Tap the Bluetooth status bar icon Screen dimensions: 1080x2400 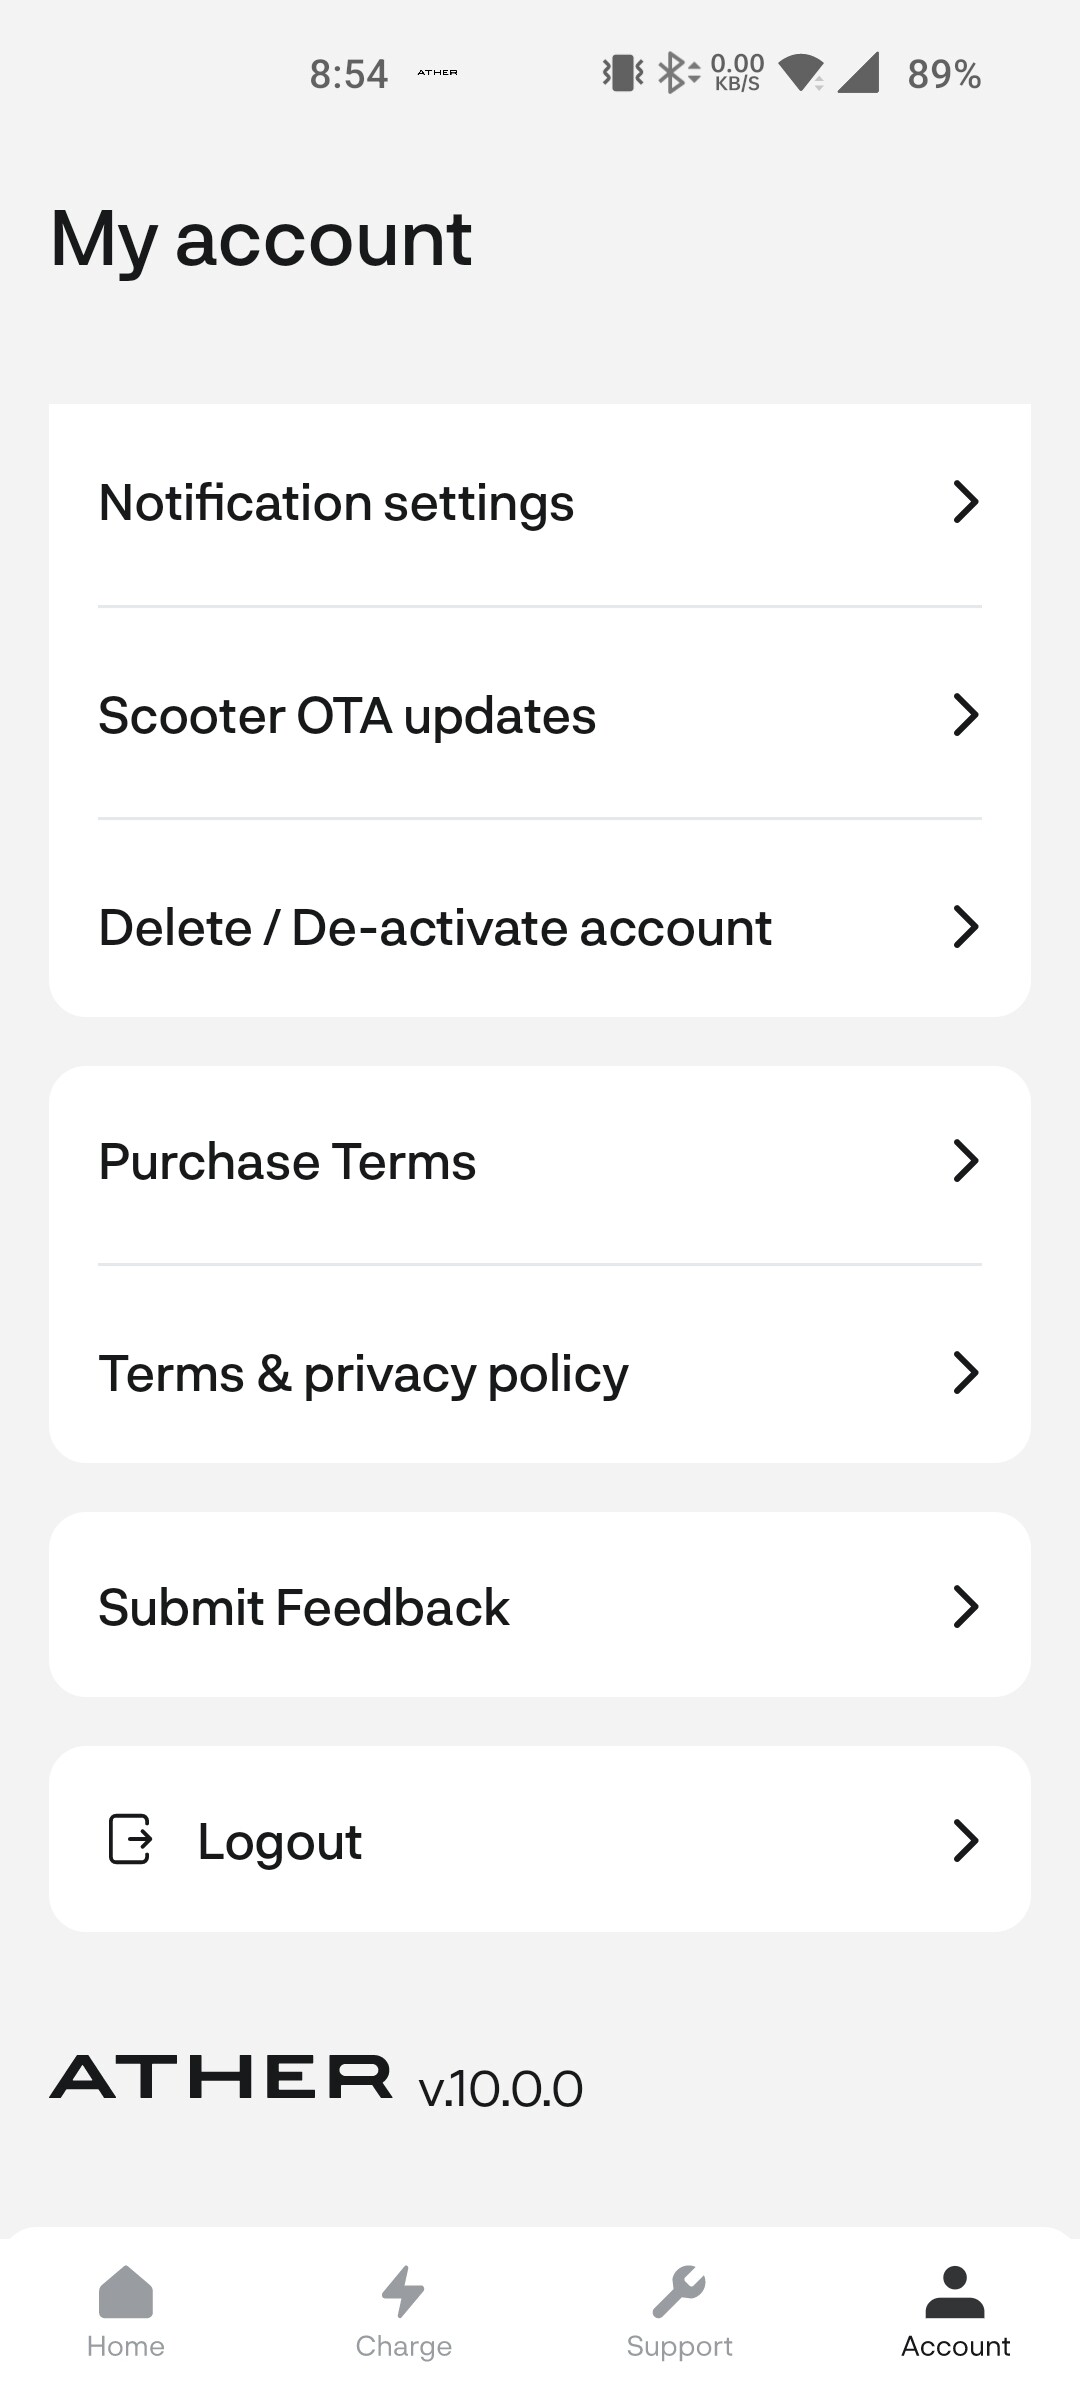[x=679, y=73]
